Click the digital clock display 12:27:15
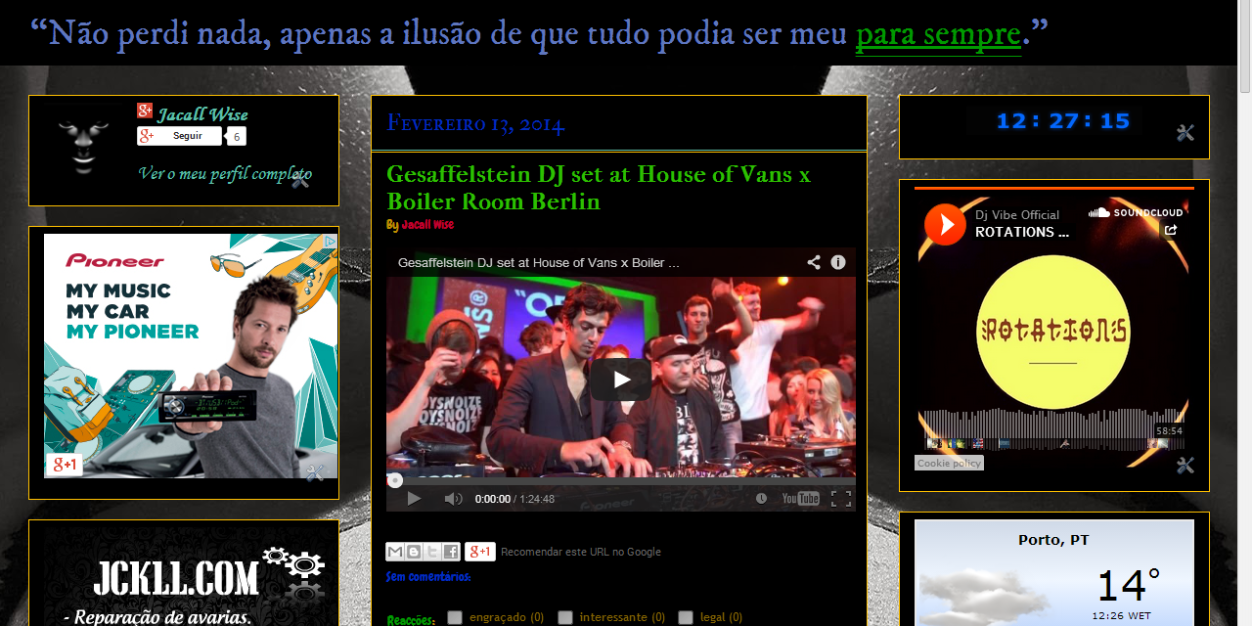 tap(1063, 121)
